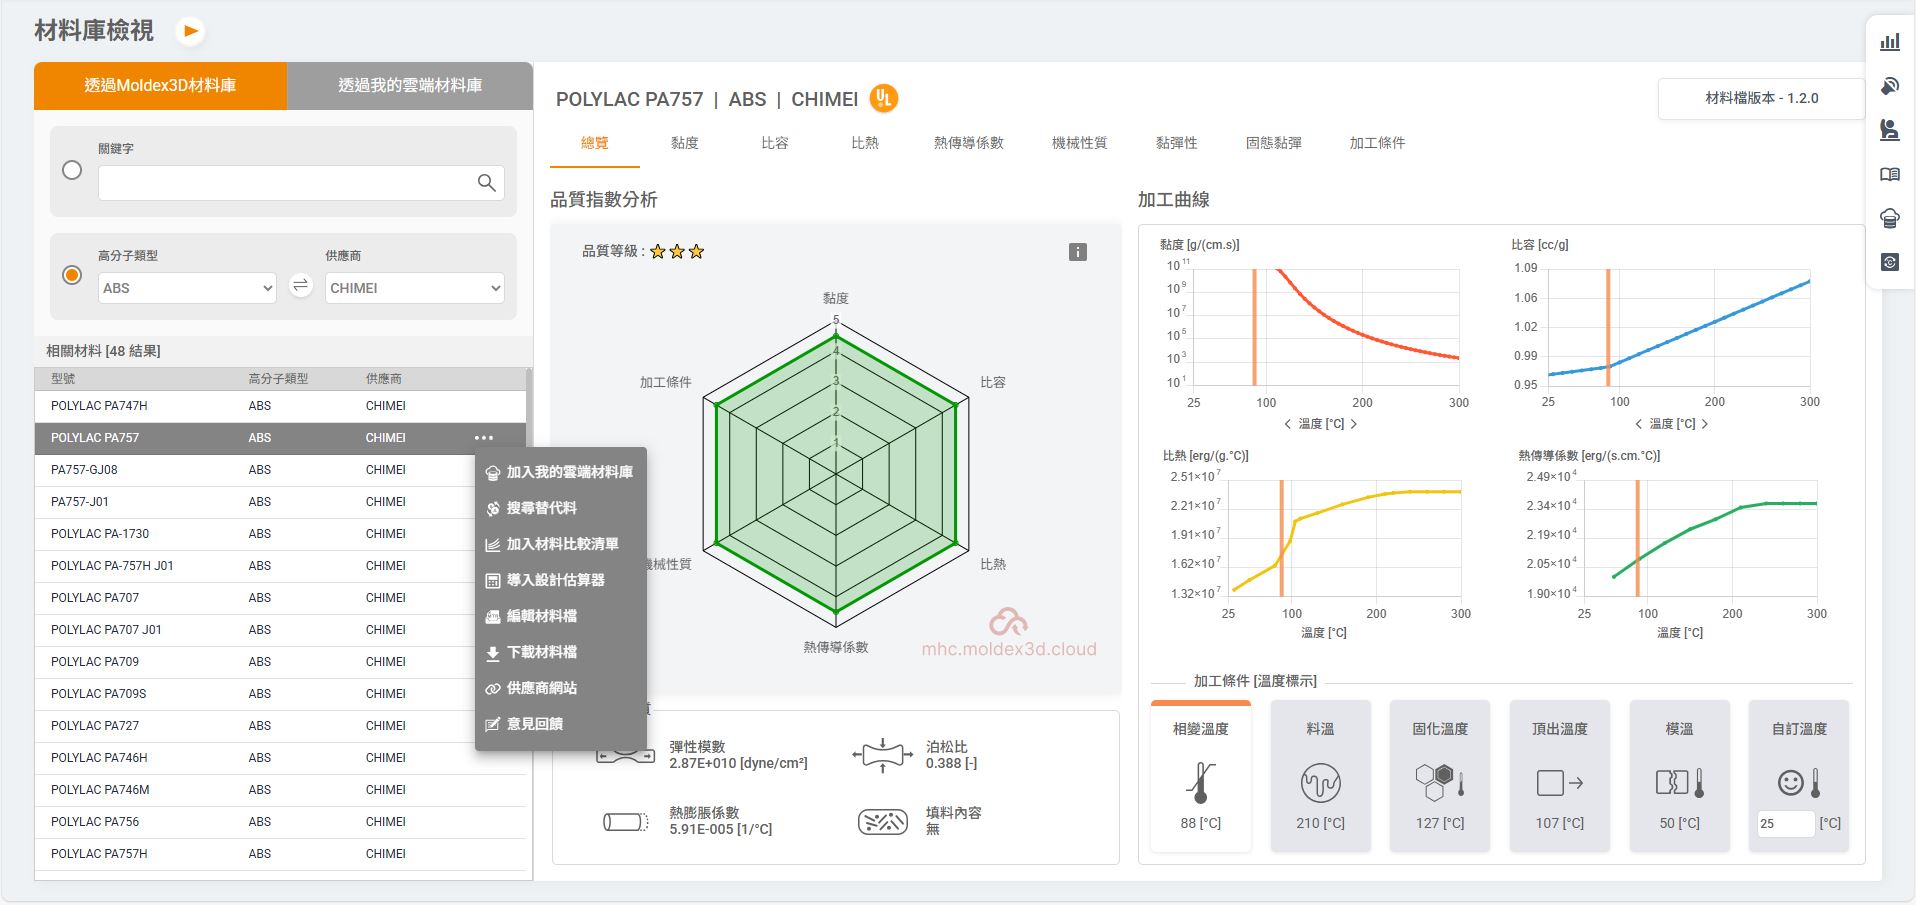Click the second sidebar icon below bar chart

click(x=1890, y=86)
